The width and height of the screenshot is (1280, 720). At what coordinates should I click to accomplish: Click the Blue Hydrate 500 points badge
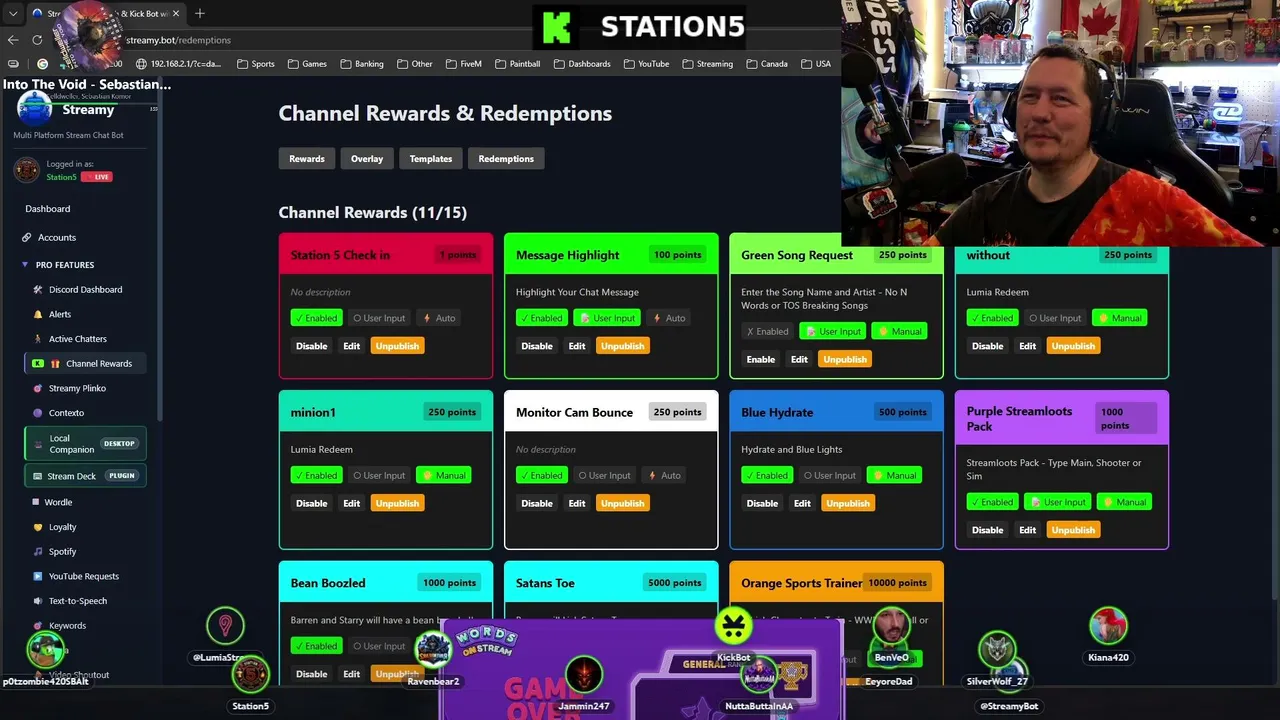[903, 412]
